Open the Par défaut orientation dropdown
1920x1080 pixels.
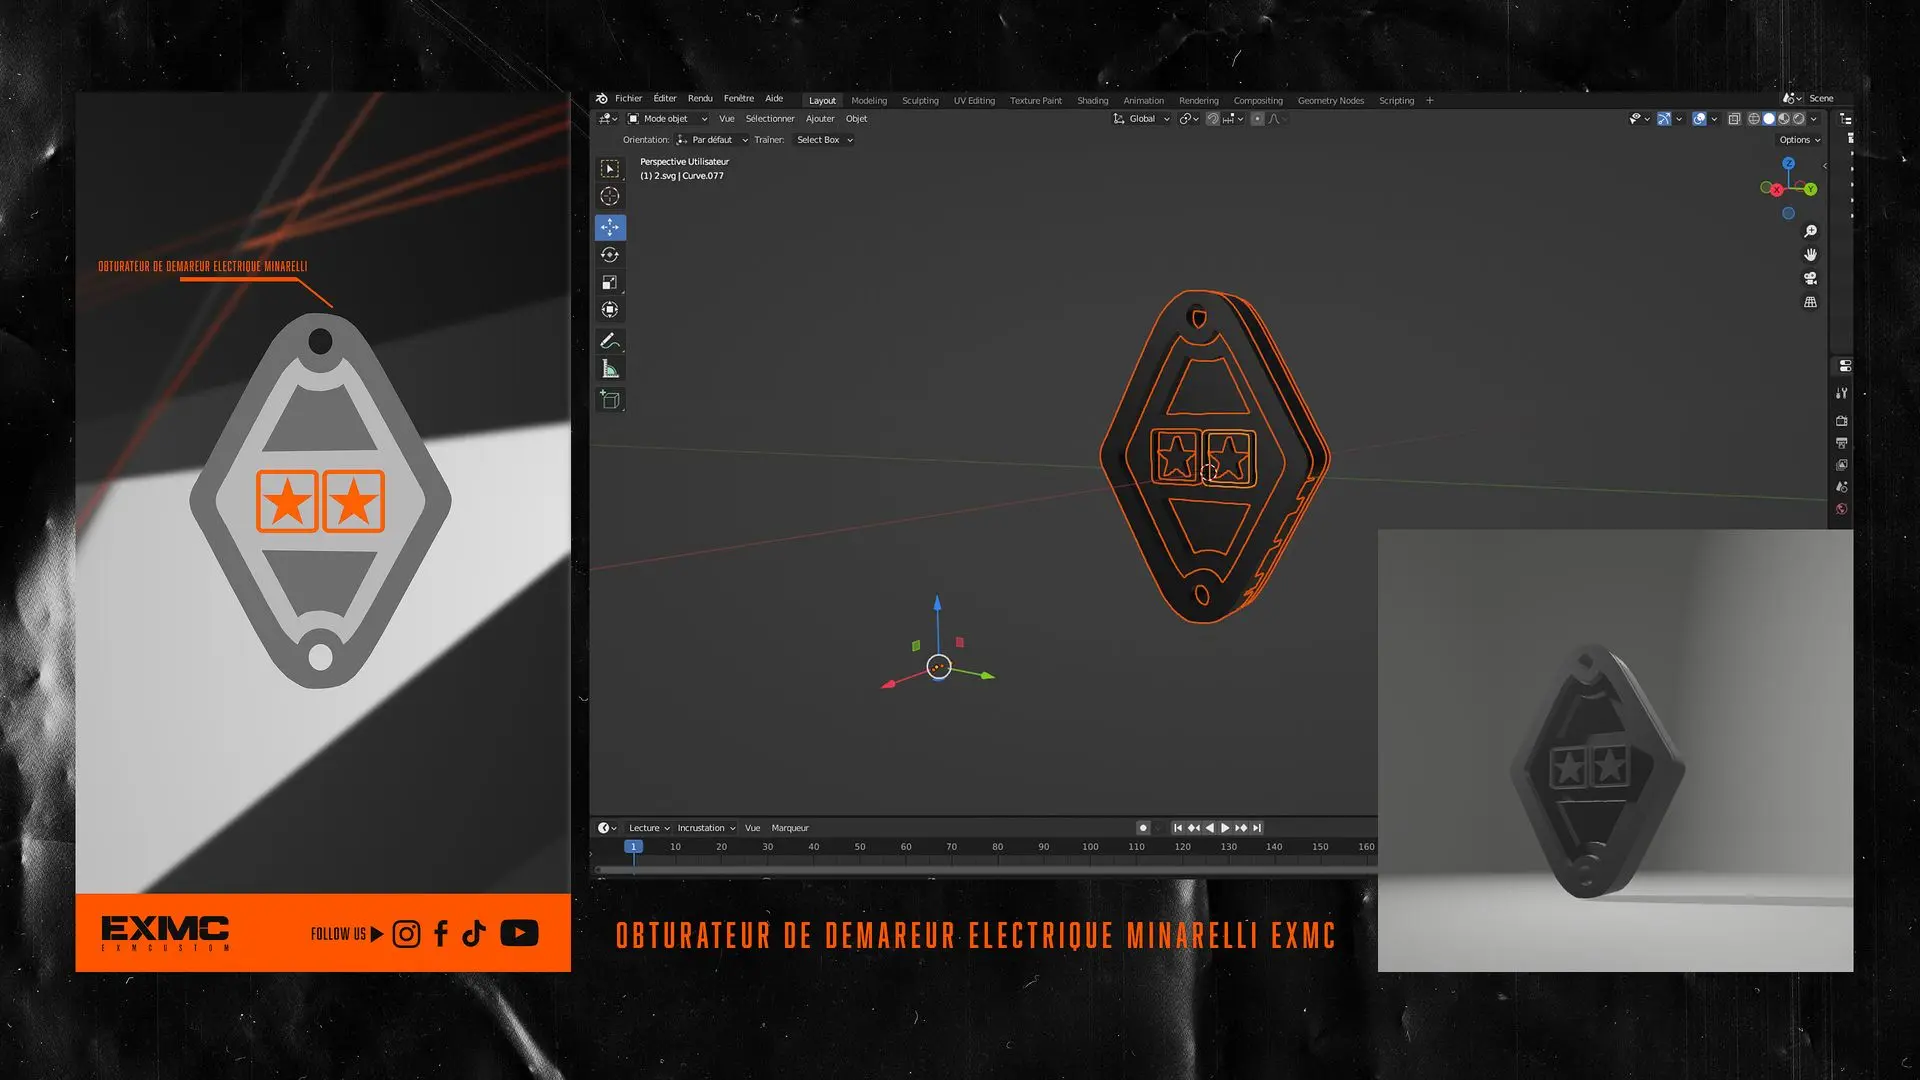click(712, 140)
